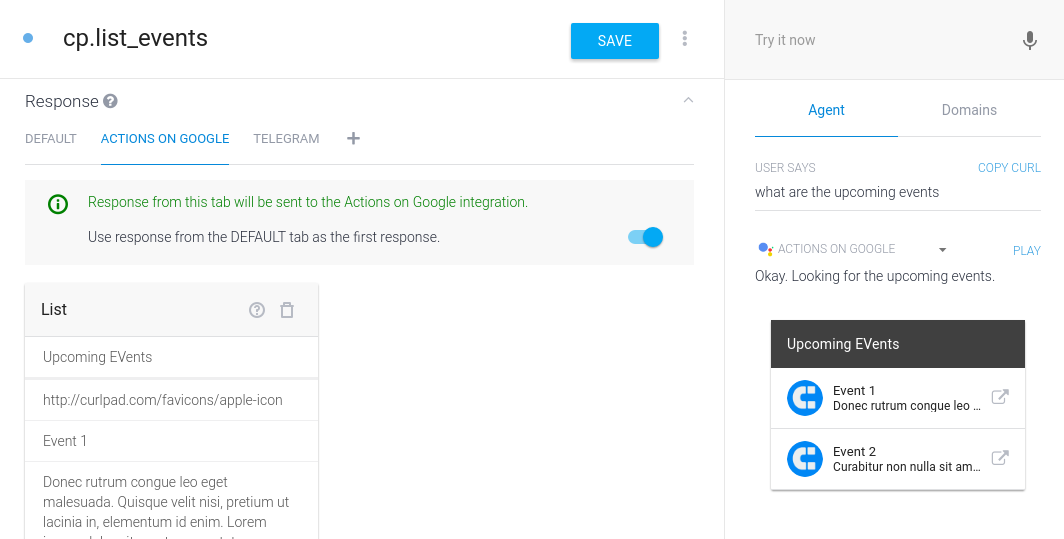Image resolution: width=1064 pixels, height=539 pixels.
Task: Click the help icon in List card
Action: [257, 310]
